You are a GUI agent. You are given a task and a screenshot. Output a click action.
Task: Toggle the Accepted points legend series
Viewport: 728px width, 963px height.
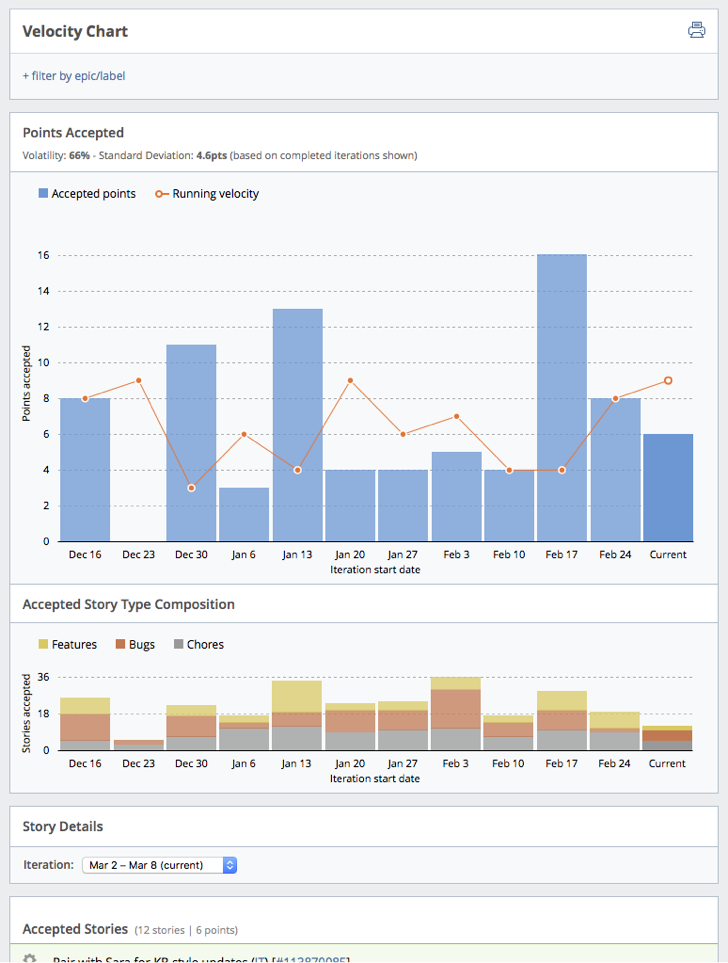pyautogui.click(x=86, y=194)
